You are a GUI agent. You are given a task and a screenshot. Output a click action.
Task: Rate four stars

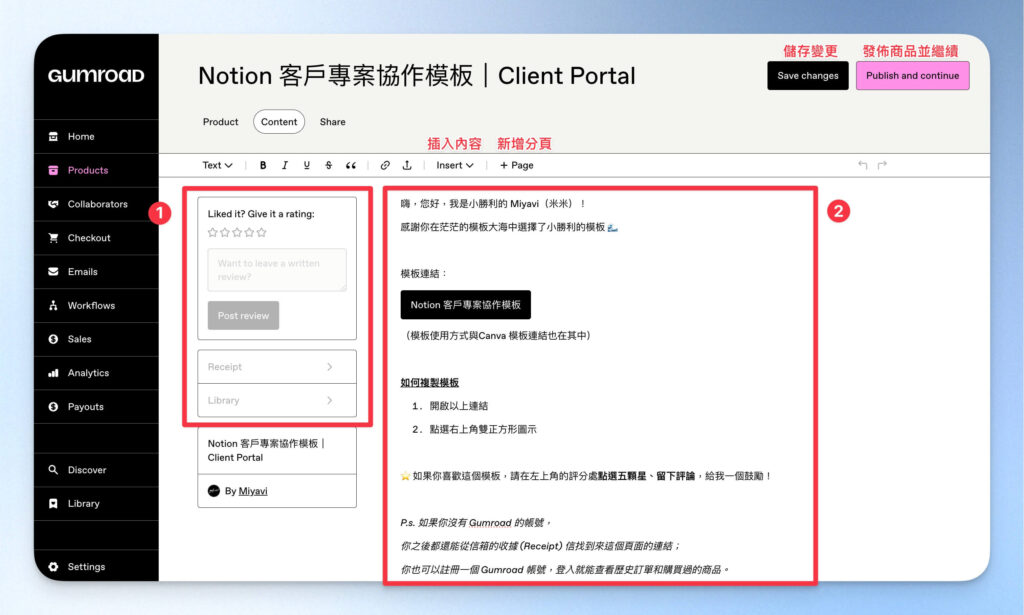click(x=249, y=232)
